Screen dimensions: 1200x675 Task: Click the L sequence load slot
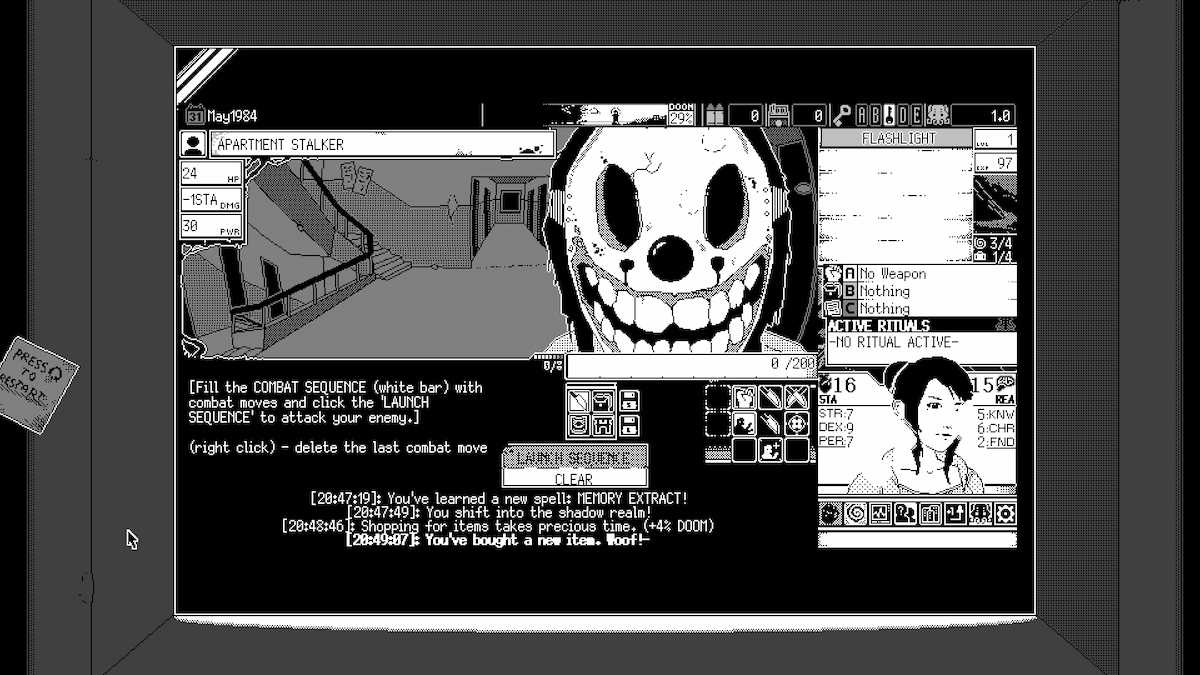(x=630, y=425)
